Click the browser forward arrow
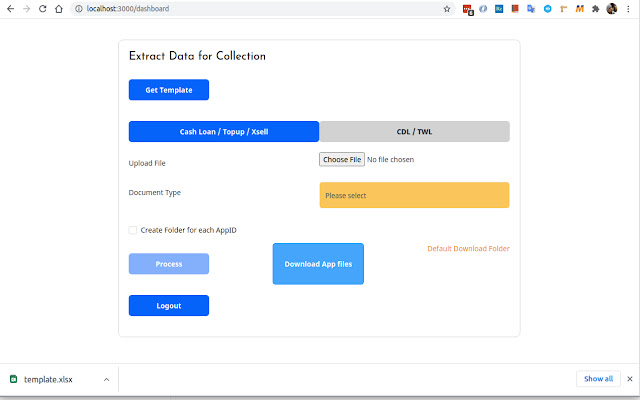Image resolution: width=640 pixels, height=400 pixels. (x=27, y=9)
